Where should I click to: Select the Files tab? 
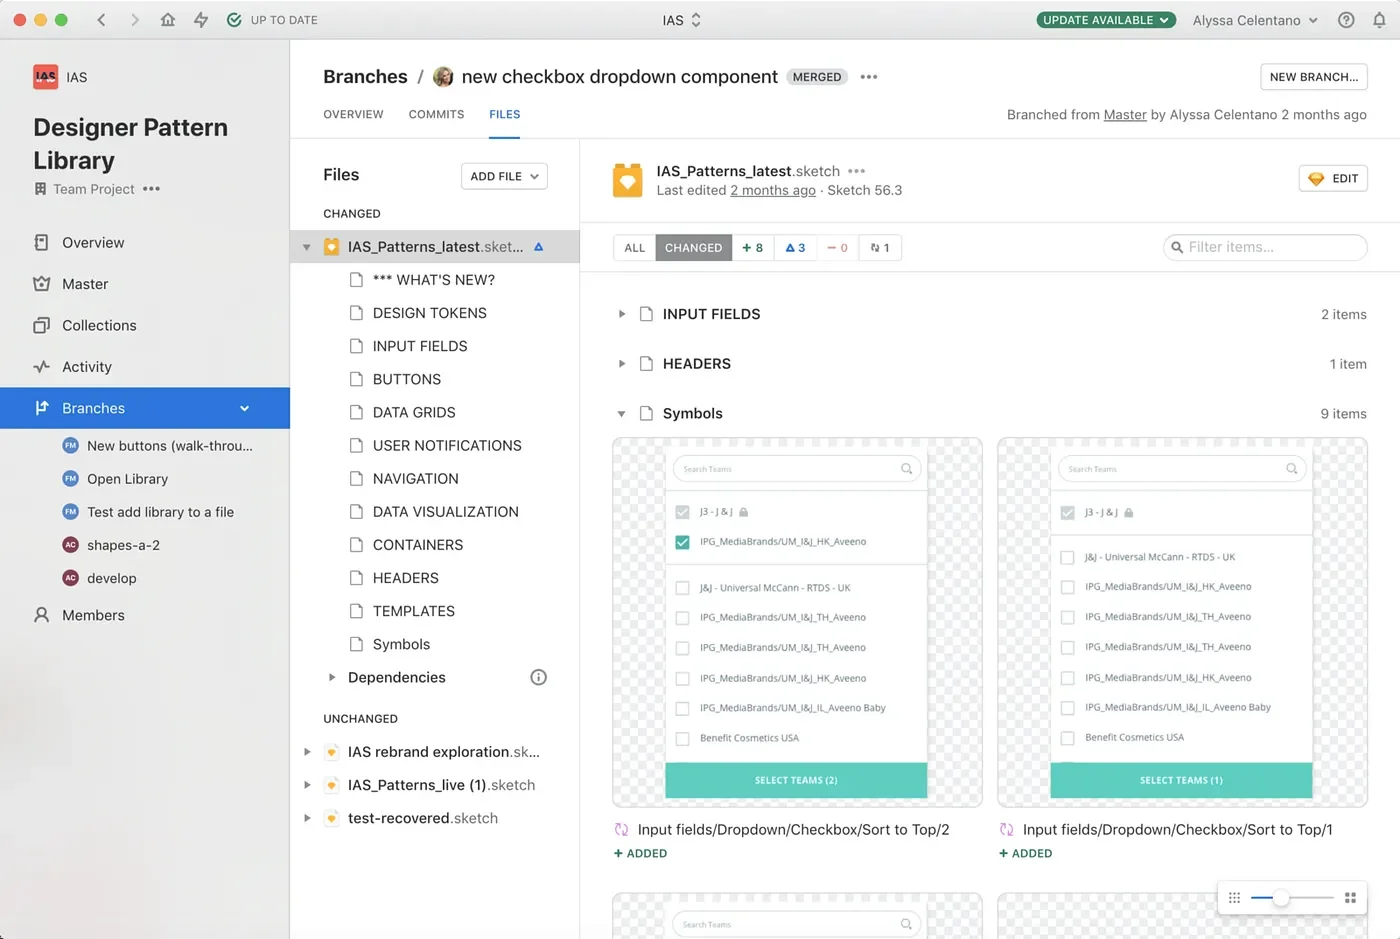click(x=505, y=115)
